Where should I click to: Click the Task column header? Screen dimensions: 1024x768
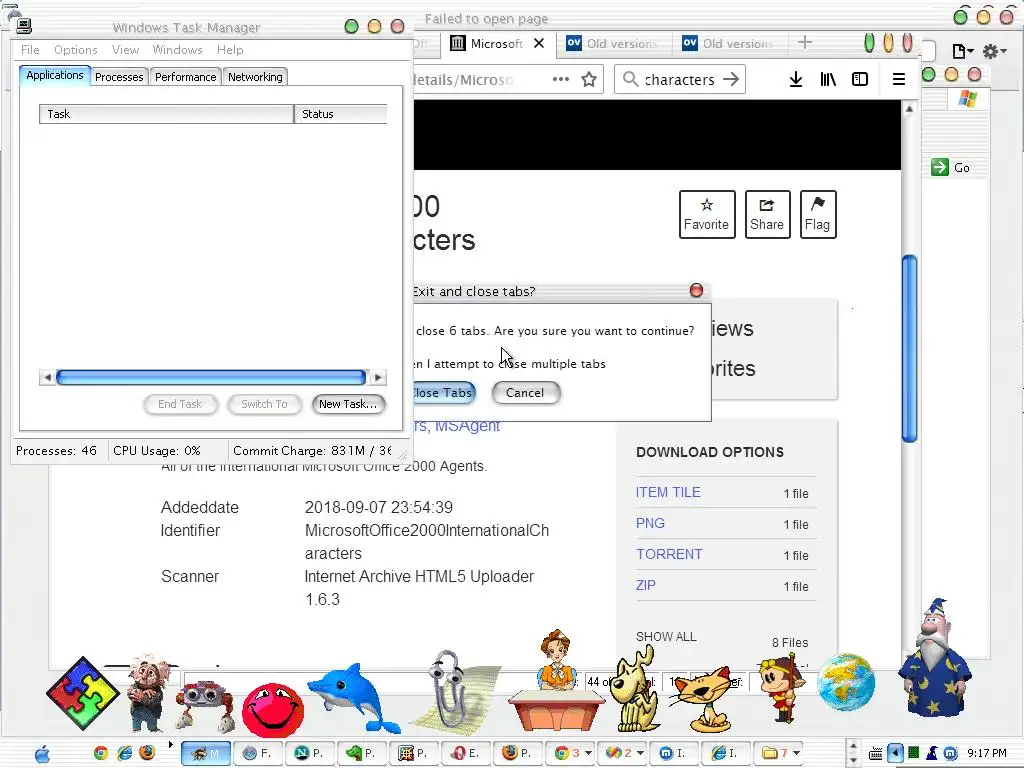tap(167, 114)
